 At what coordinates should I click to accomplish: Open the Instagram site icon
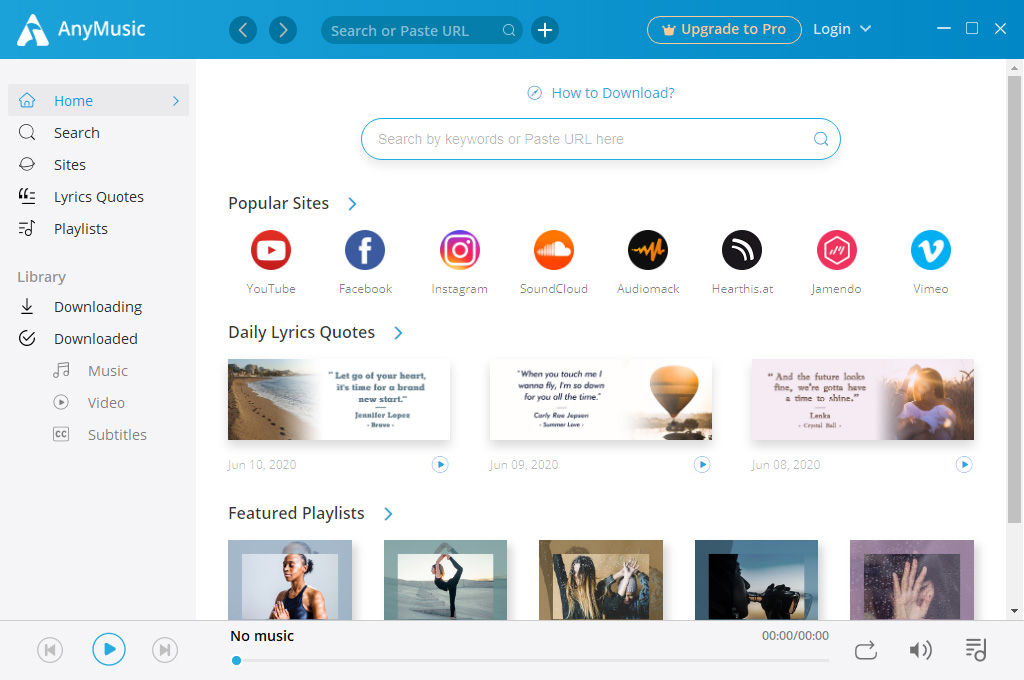(460, 250)
